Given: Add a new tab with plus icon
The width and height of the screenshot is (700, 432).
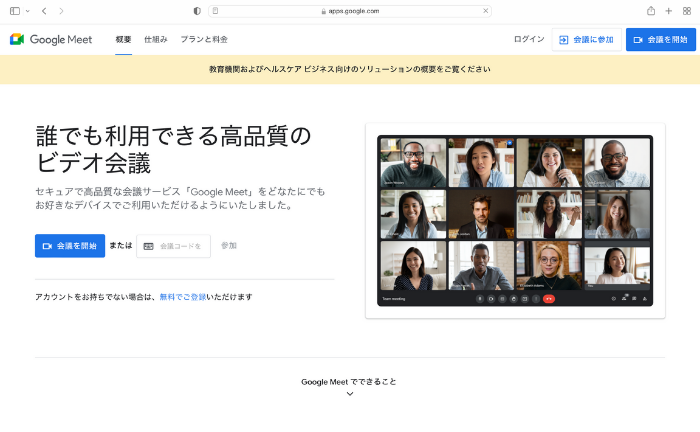Looking at the screenshot, I should (668, 11).
